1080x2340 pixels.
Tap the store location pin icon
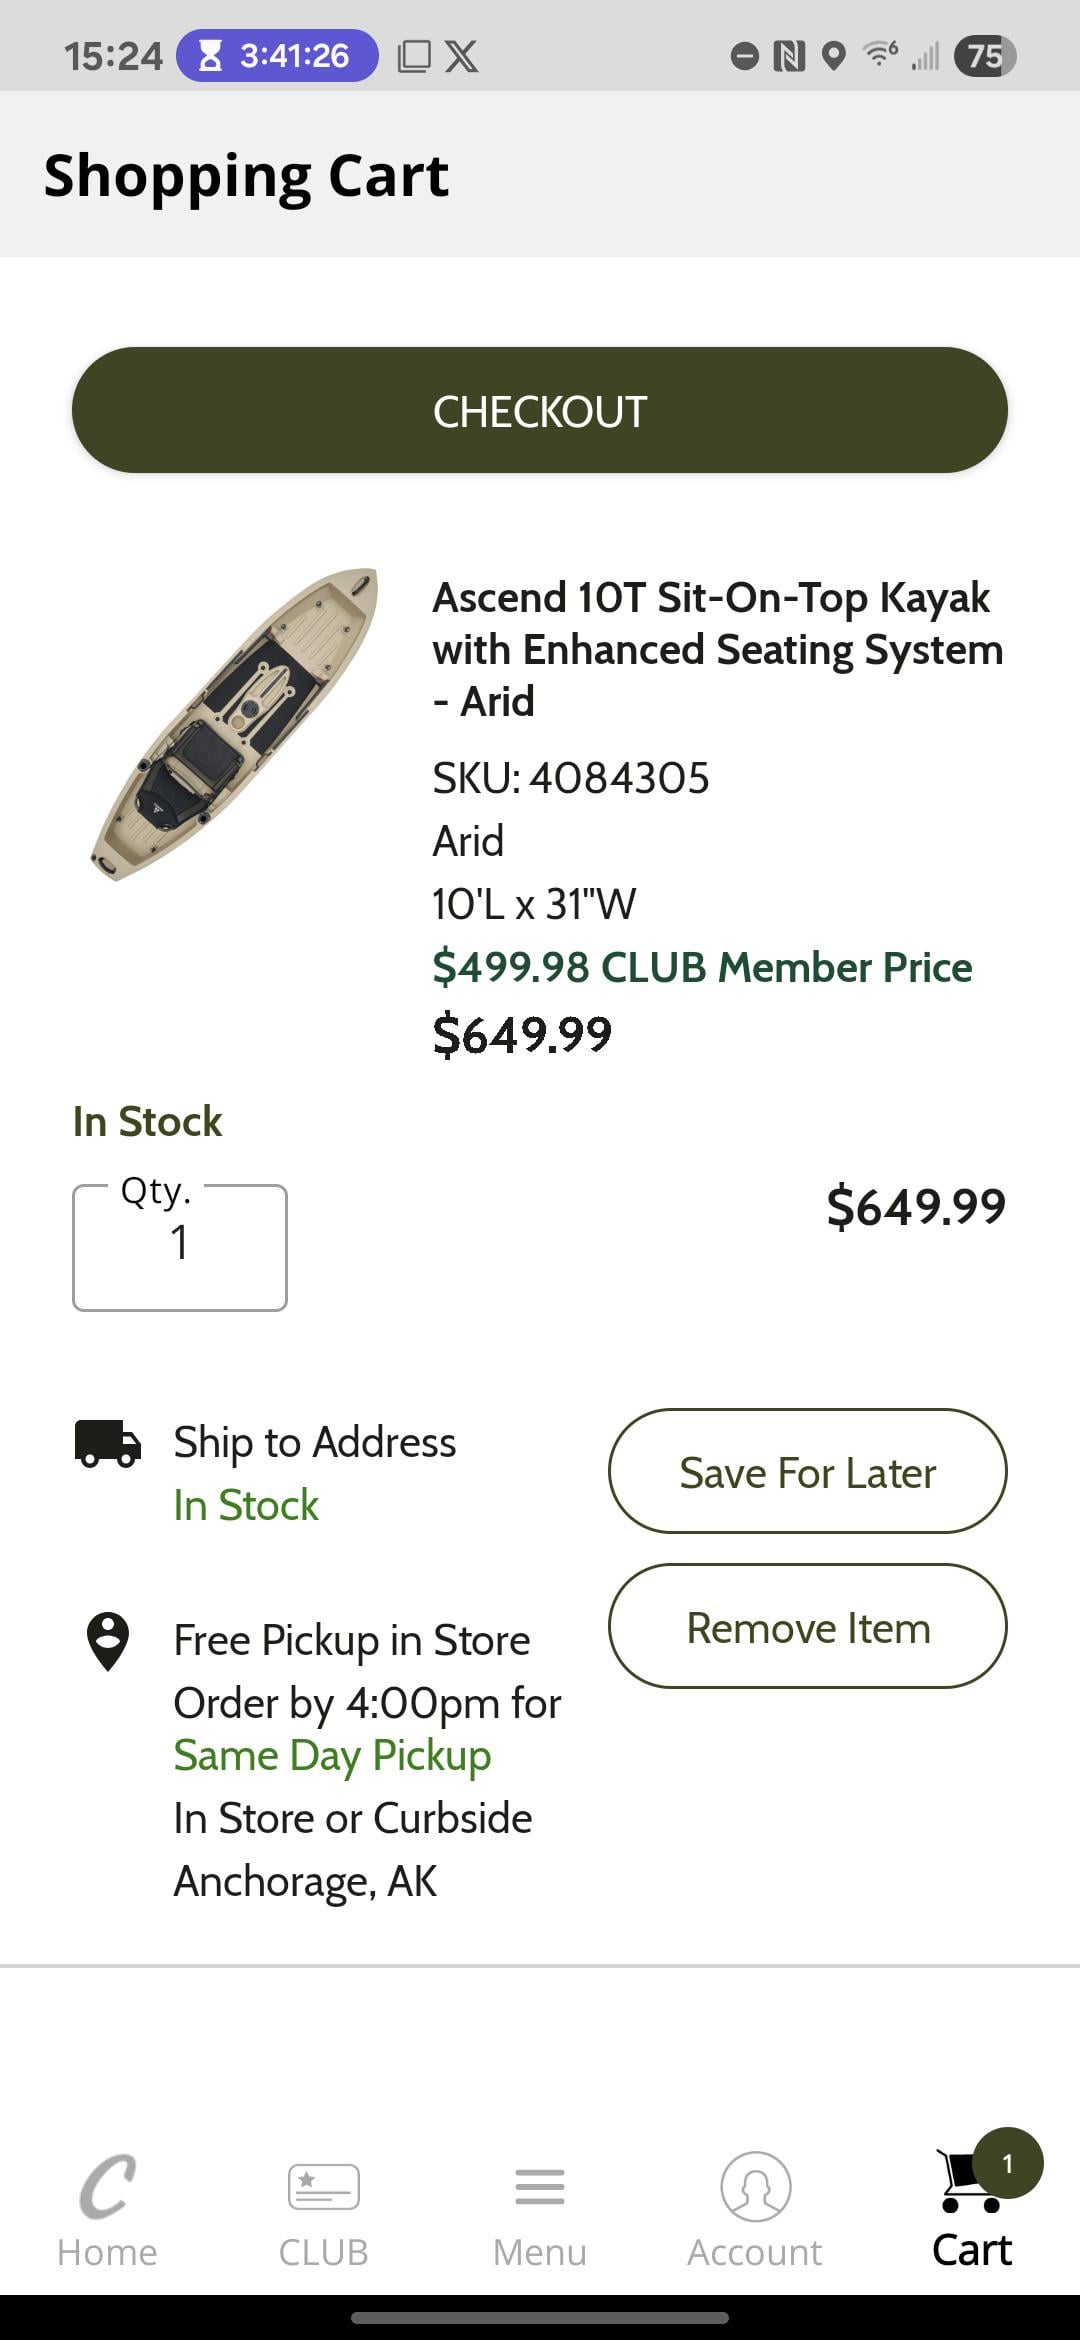click(108, 1641)
